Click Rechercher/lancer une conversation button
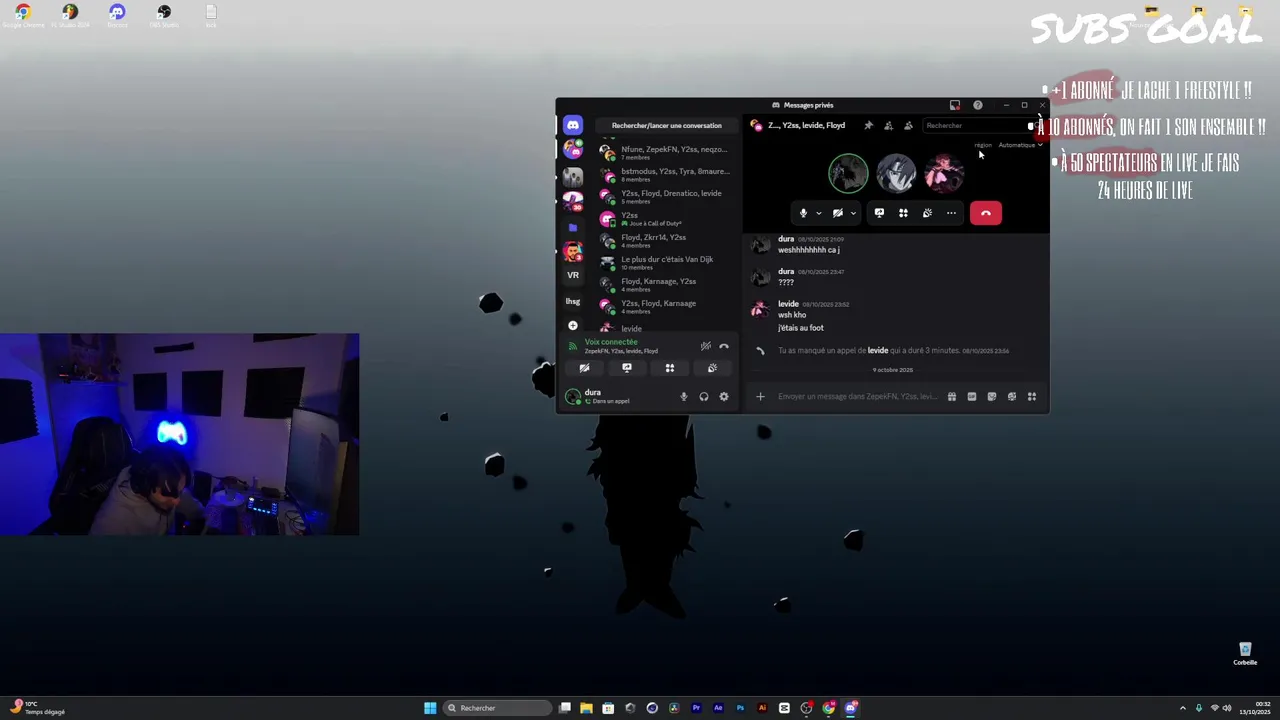1280x720 pixels. coord(666,126)
